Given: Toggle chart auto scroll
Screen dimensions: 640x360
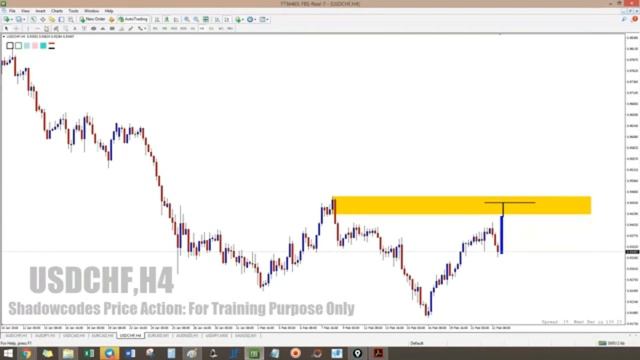Looking at the screenshot, I should pos(217,19).
